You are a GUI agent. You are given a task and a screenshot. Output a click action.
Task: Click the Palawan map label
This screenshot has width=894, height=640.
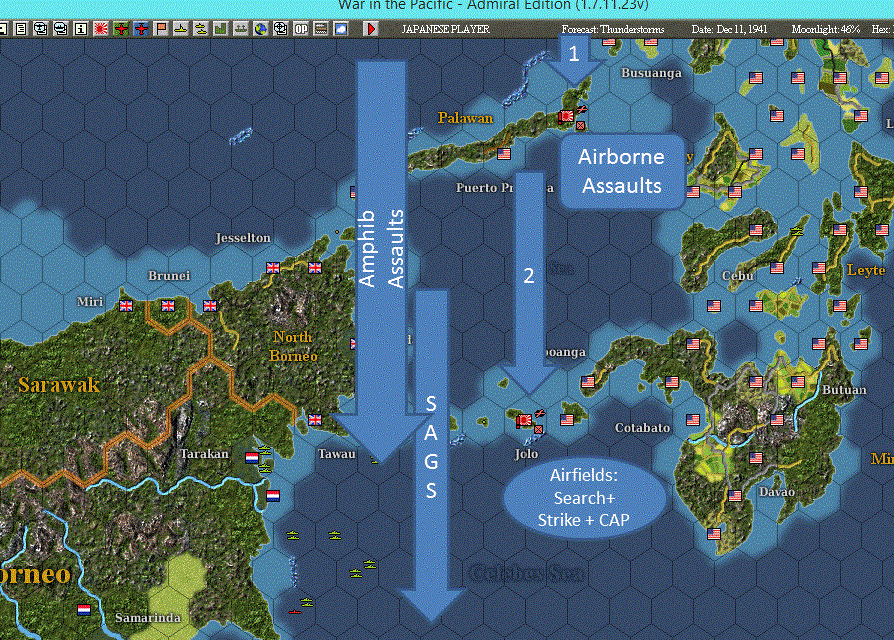coord(465,118)
